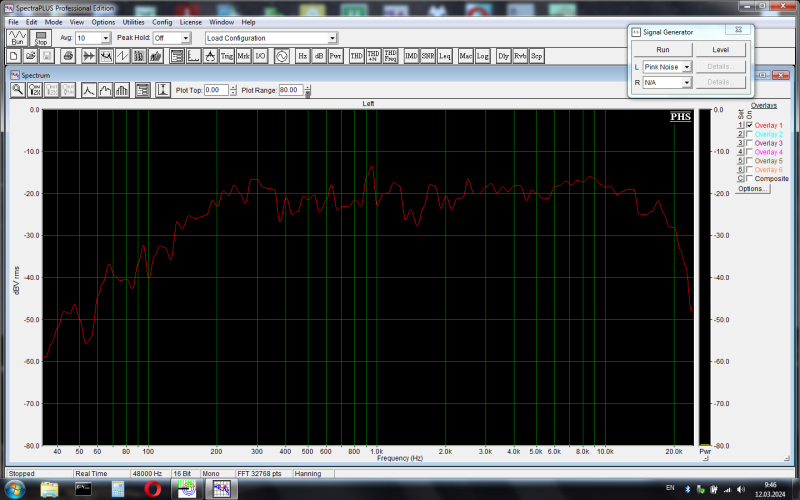Click the Hz utility button
Image resolution: width=800 pixels, height=500 pixels.
point(303,56)
